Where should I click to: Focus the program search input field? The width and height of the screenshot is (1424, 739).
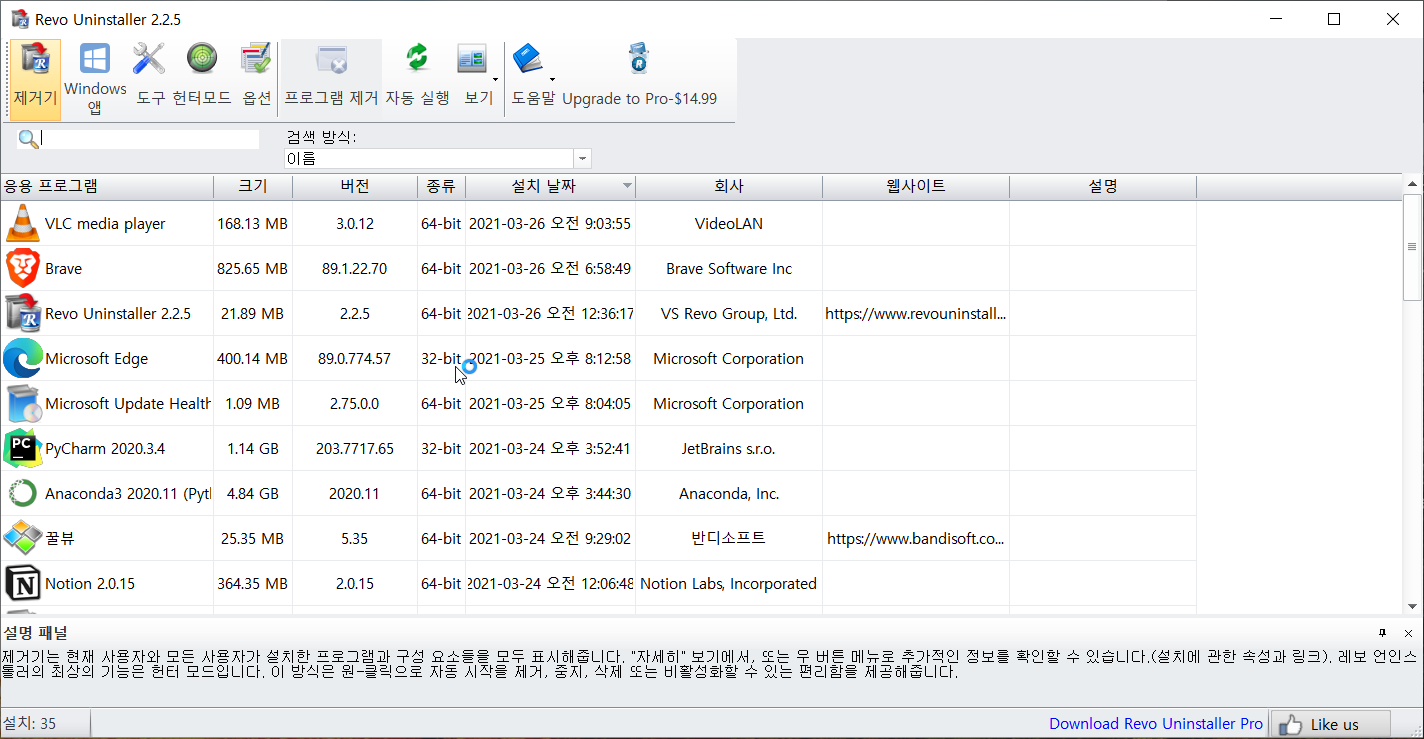click(150, 139)
